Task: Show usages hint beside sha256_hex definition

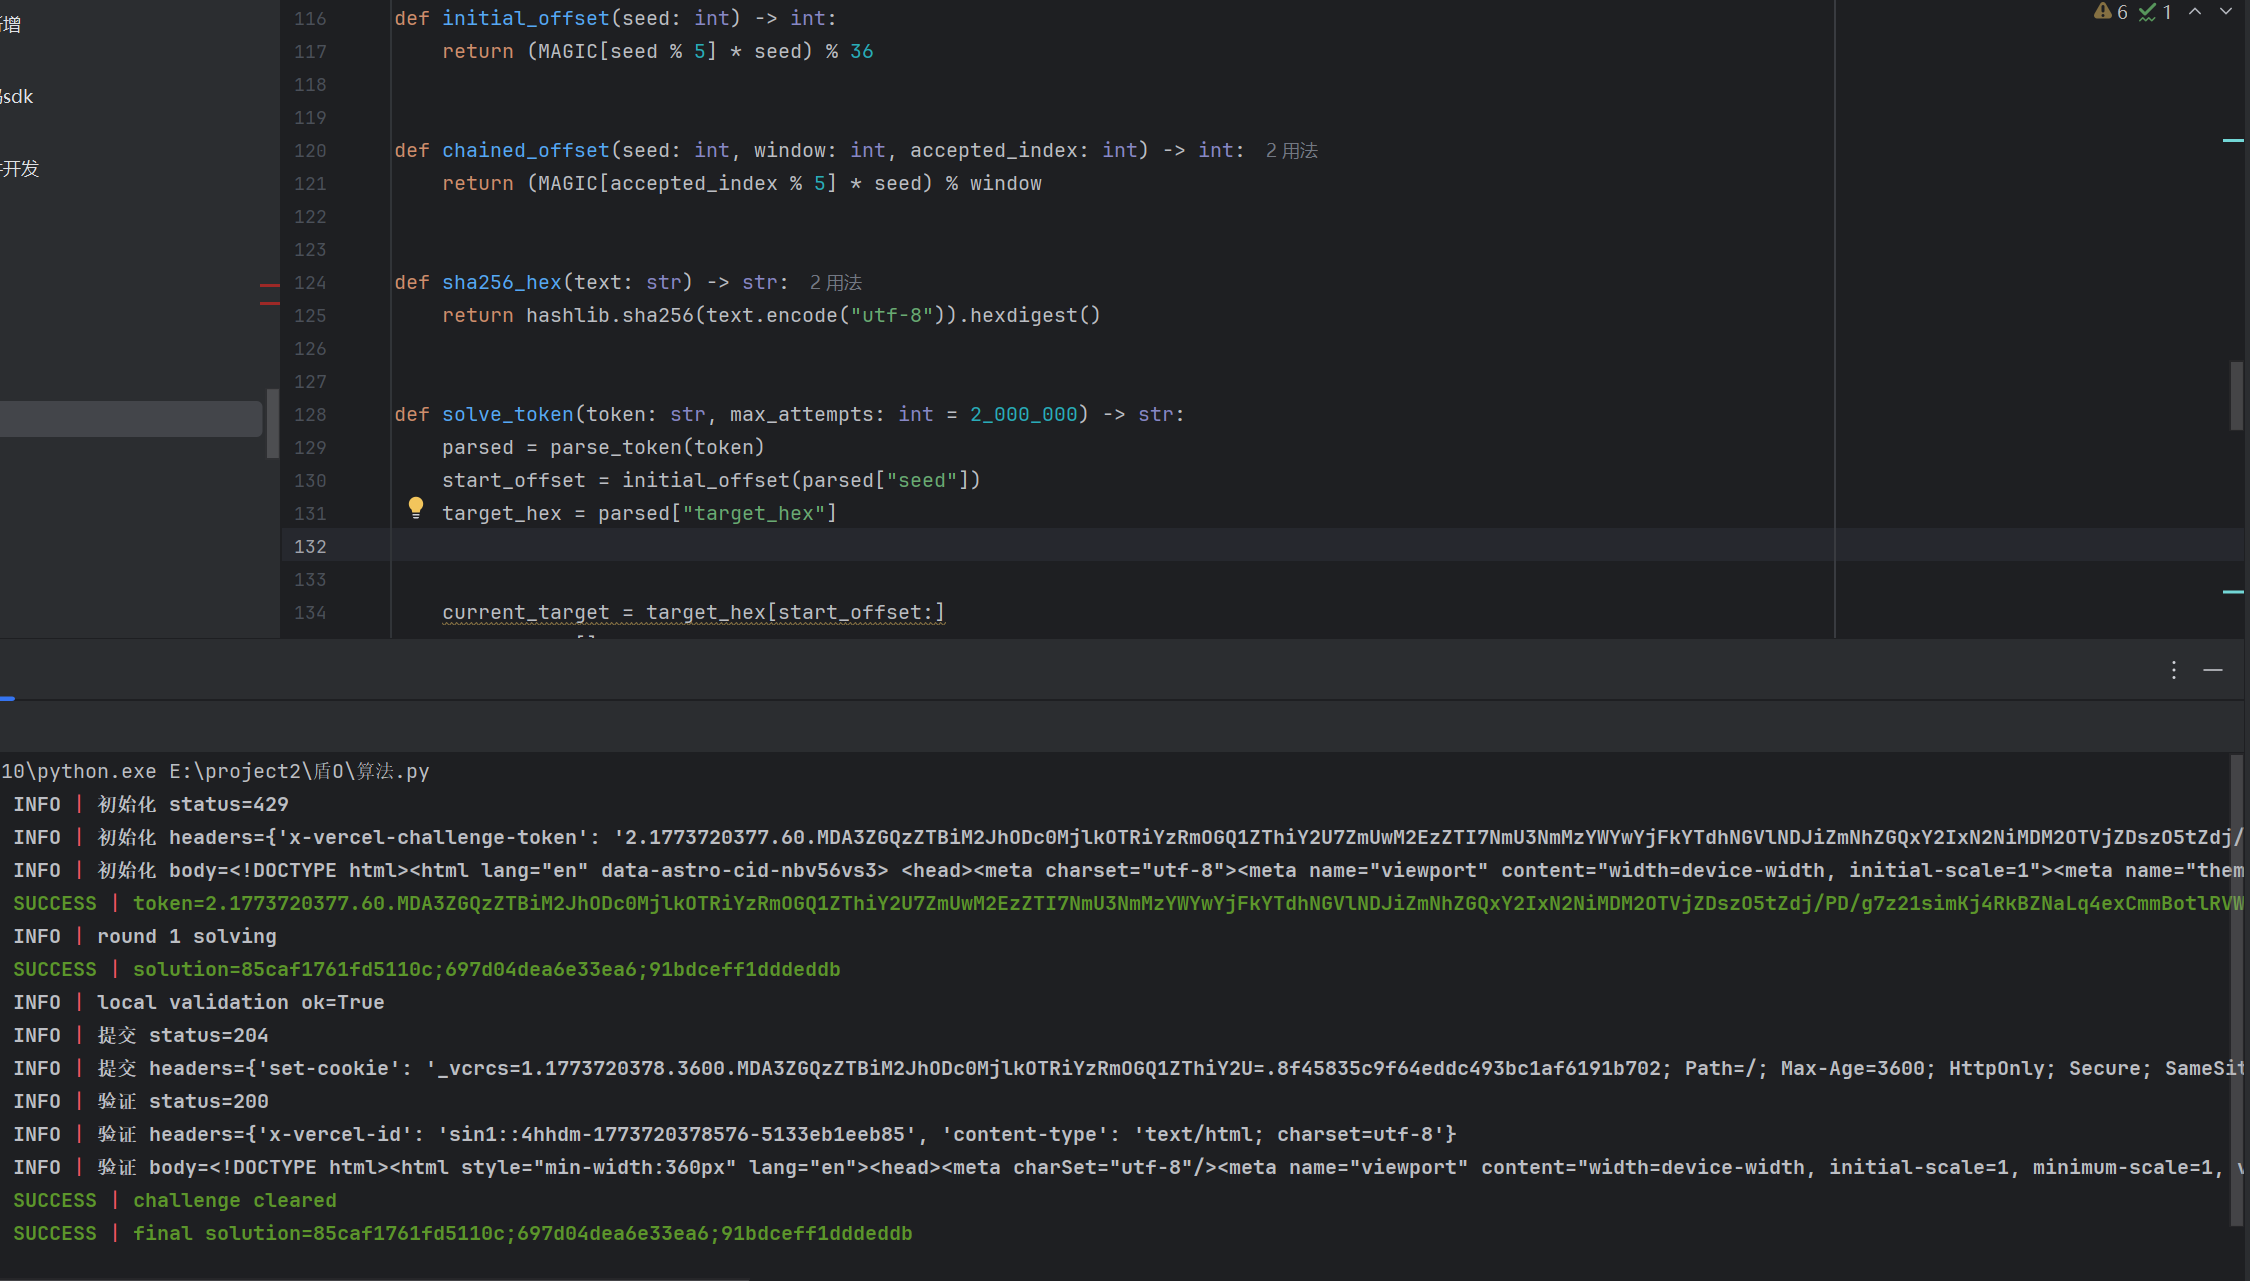Action: (836, 283)
